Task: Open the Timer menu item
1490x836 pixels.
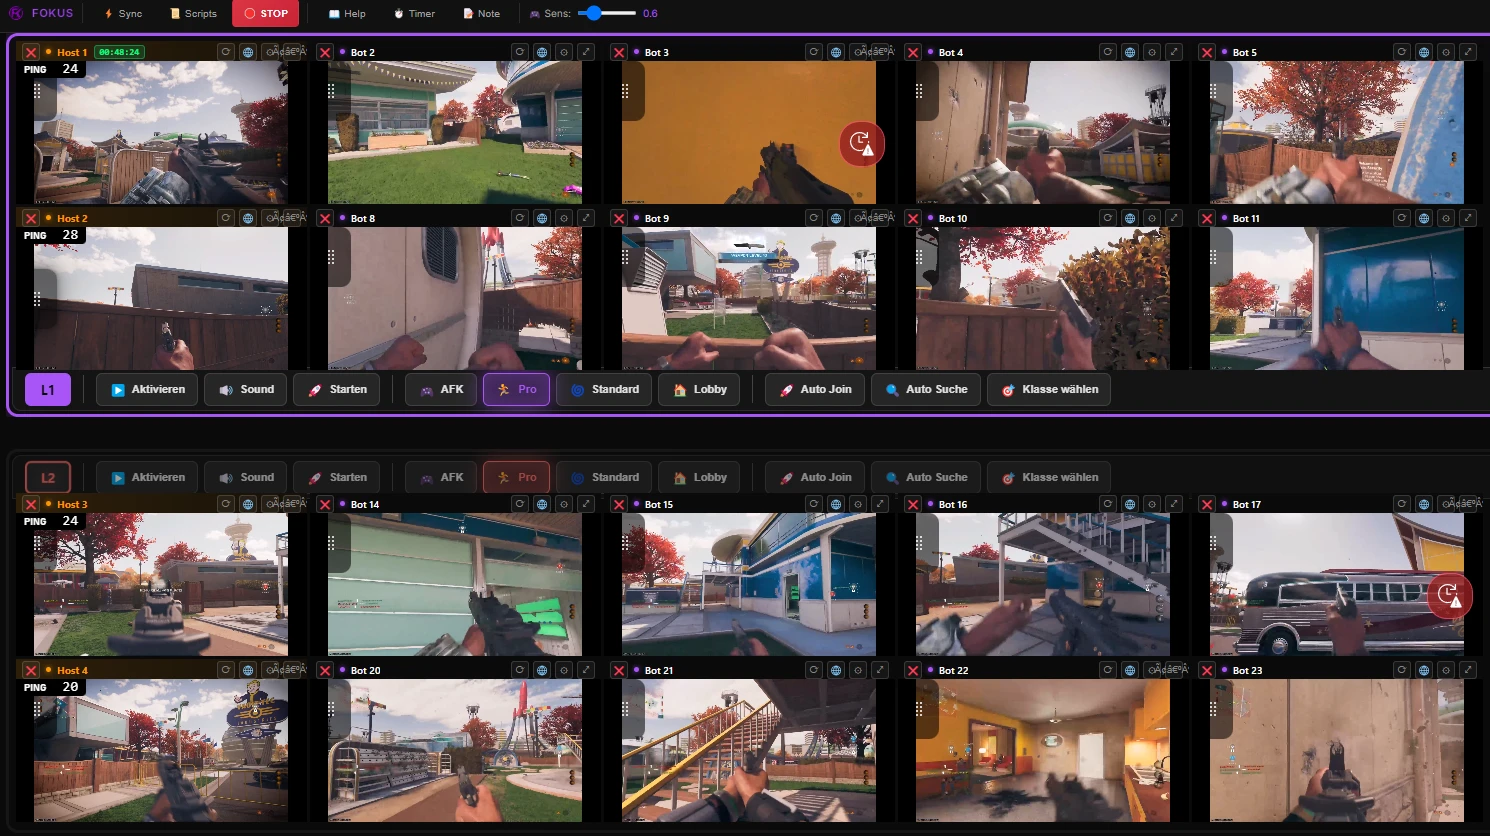Action: coord(414,14)
